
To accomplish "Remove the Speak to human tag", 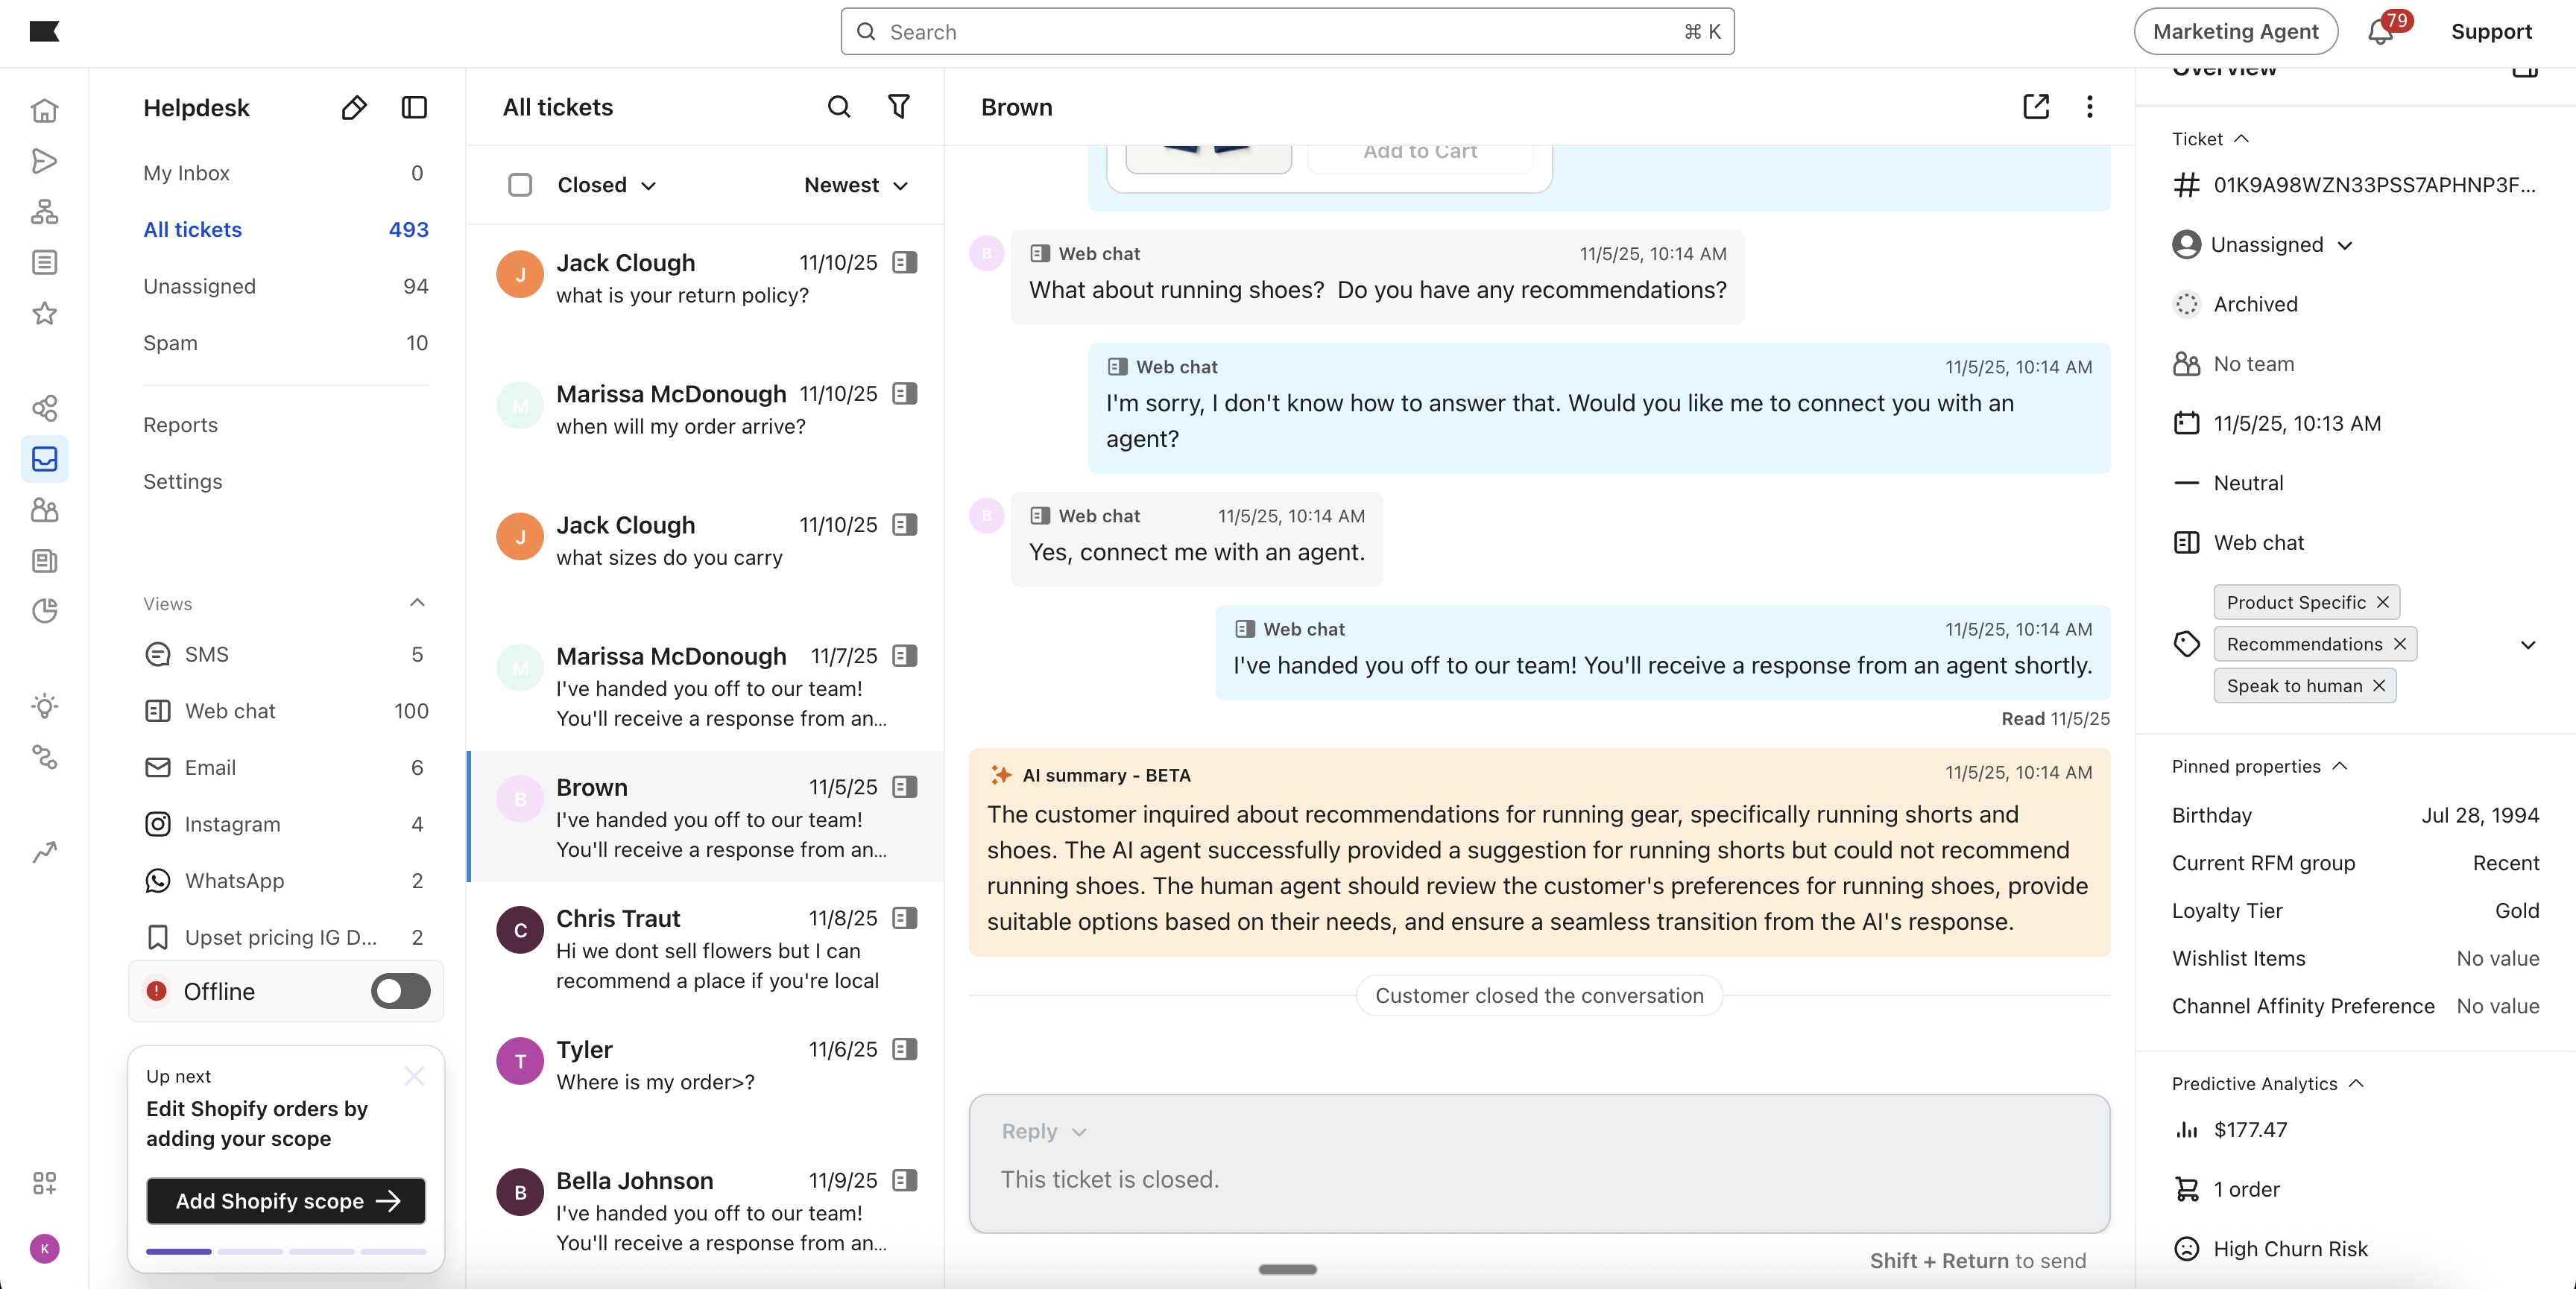I will (2379, 686).
